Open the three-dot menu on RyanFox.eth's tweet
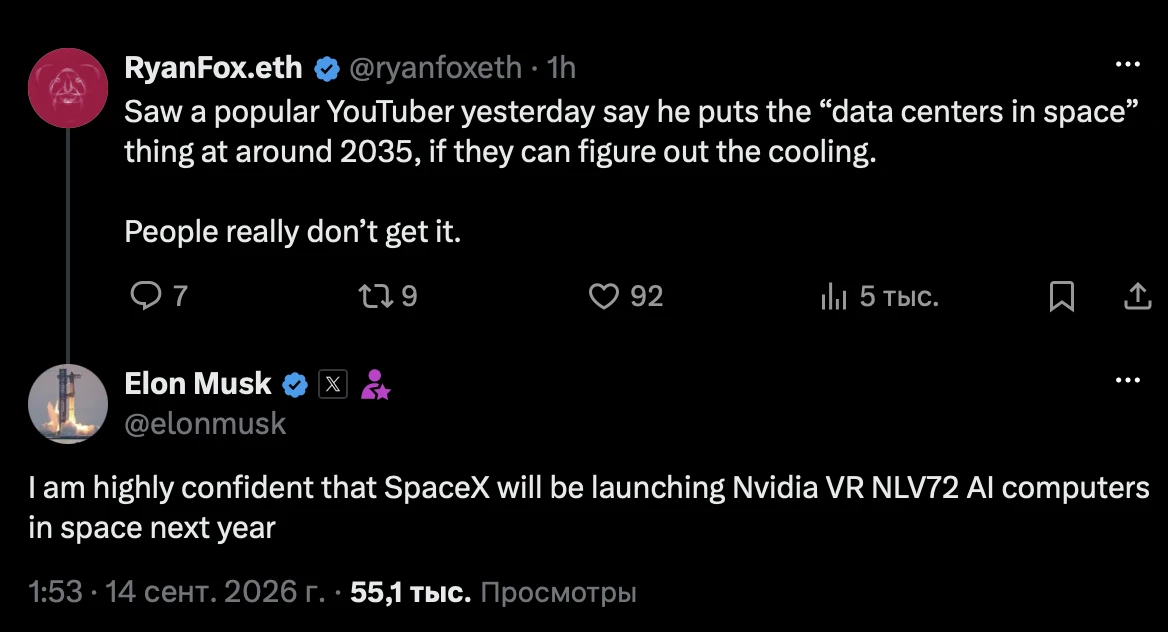Image resolution: width=1168 pixels, height=632 pixels. [1128, 64]
